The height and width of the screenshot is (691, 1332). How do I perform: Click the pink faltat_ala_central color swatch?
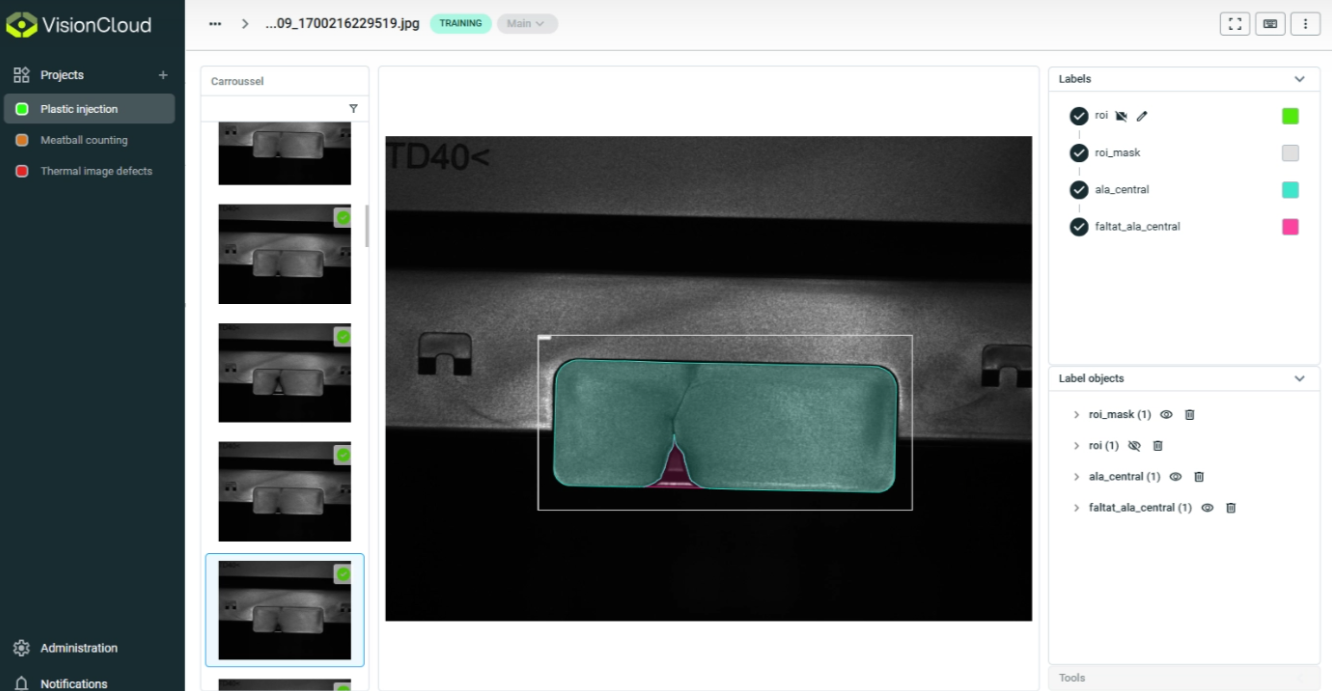[x=1290, y=227]
